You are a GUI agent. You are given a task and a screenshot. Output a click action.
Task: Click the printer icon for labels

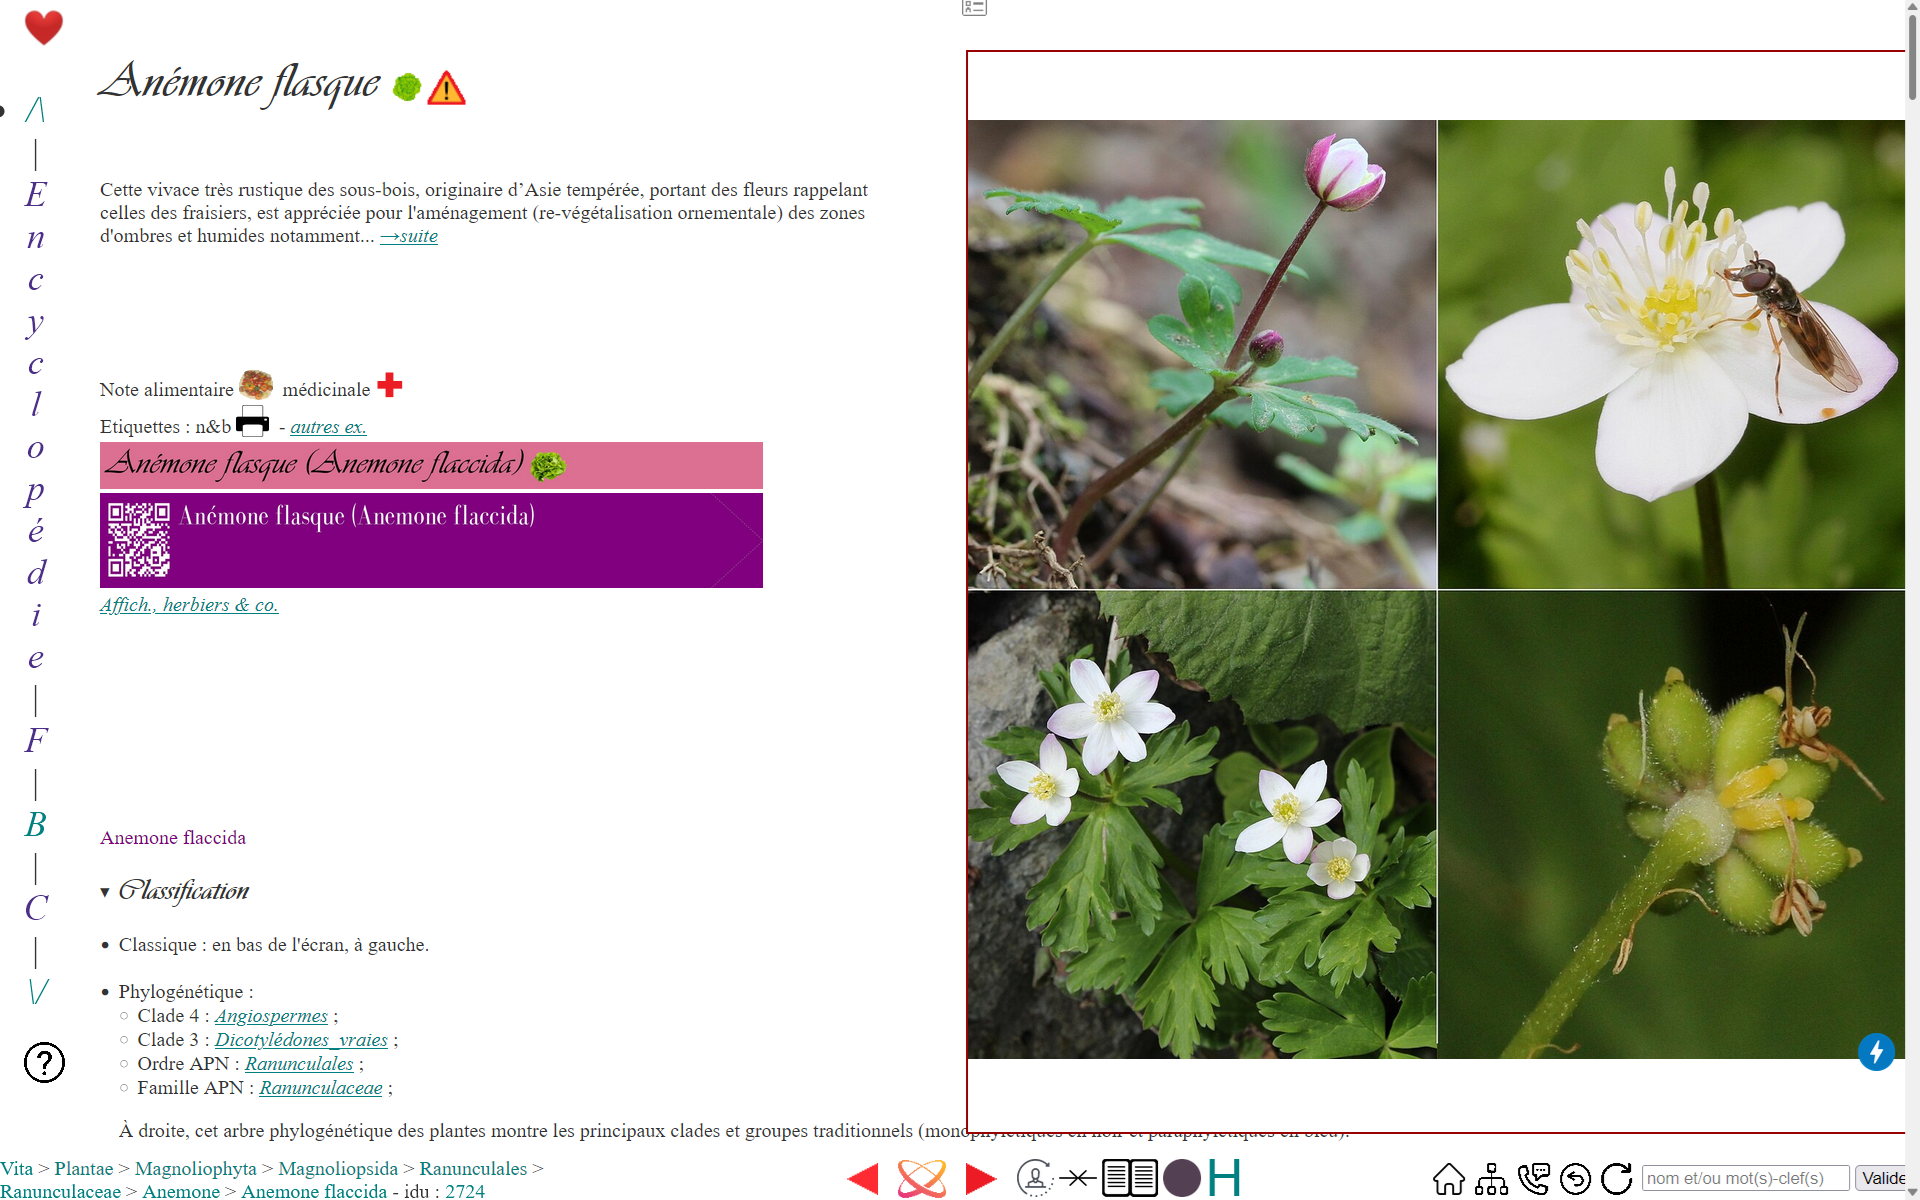coord(252,421)
